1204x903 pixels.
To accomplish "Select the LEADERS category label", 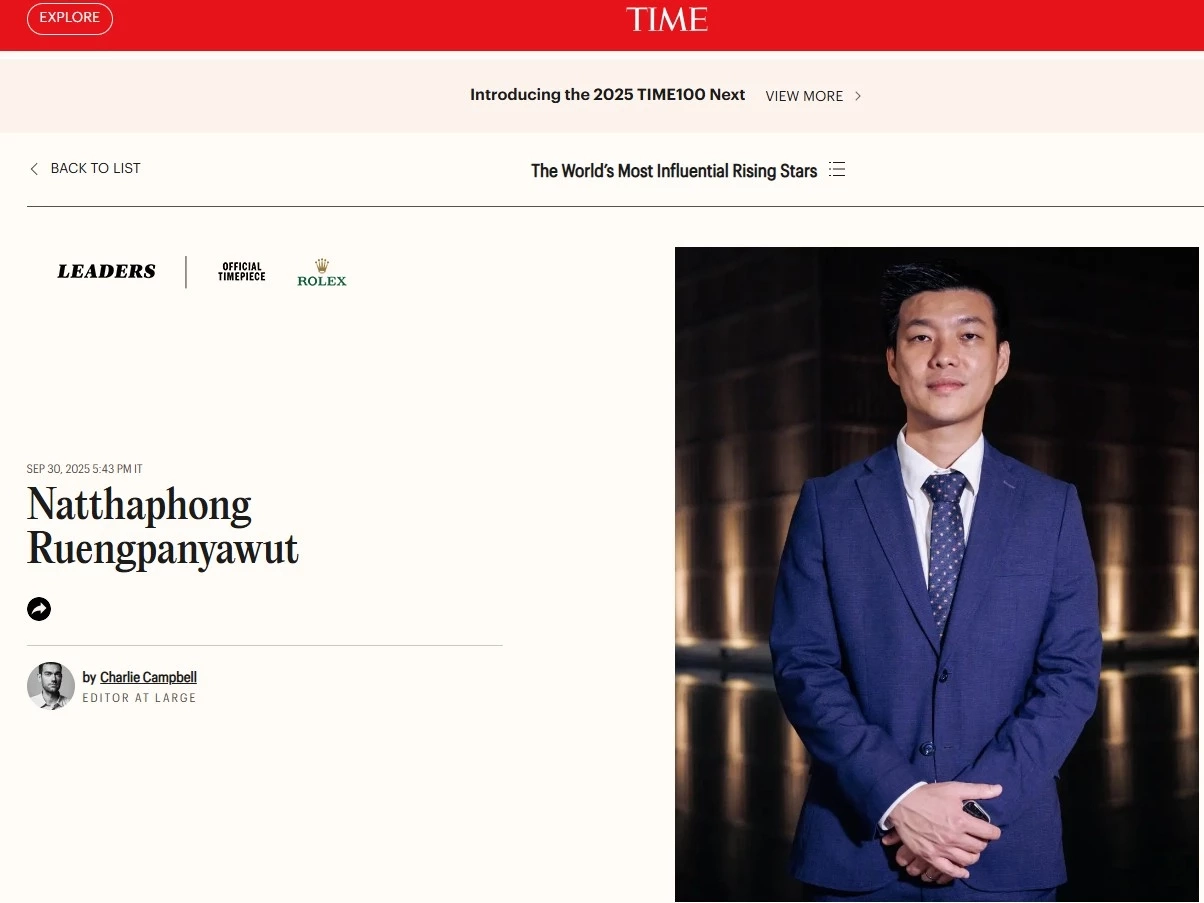I will pyautogui.click(x=106, y=271).
